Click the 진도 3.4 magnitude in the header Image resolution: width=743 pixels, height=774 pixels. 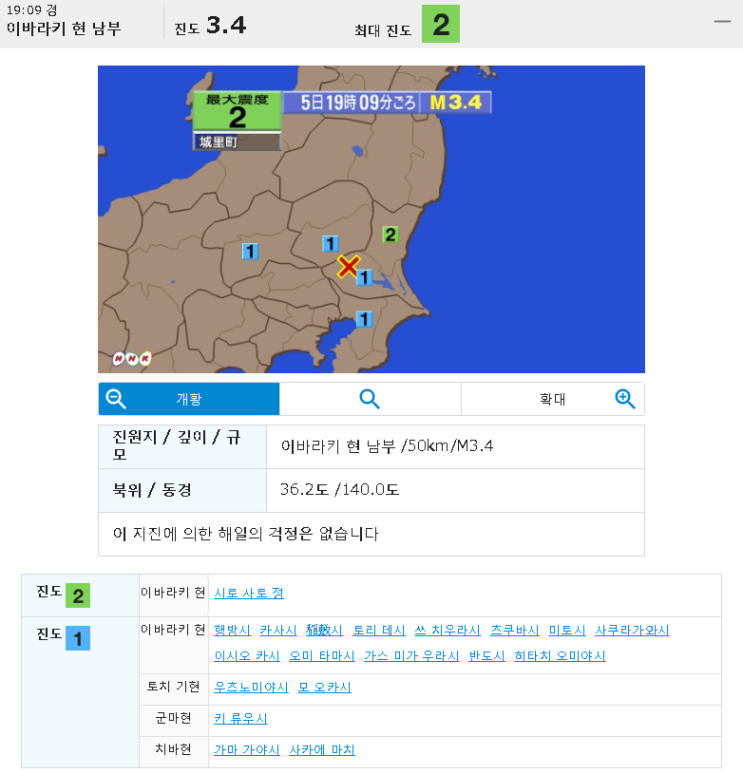pyautogui.click(x=210, y=26)
